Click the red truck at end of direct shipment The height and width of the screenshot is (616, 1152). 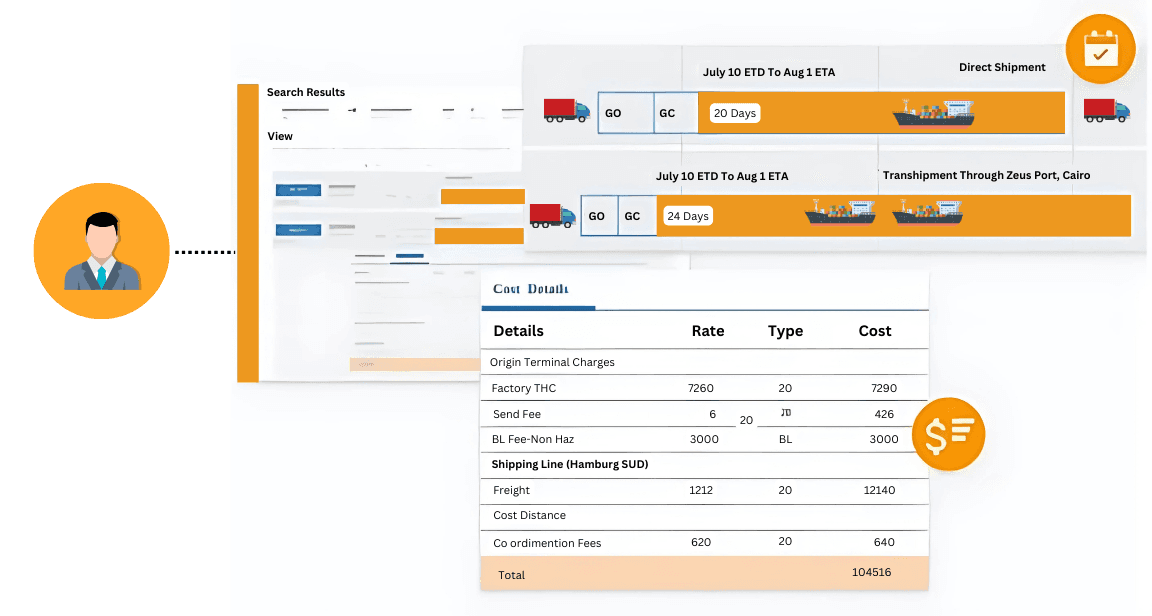[1106, 111]
